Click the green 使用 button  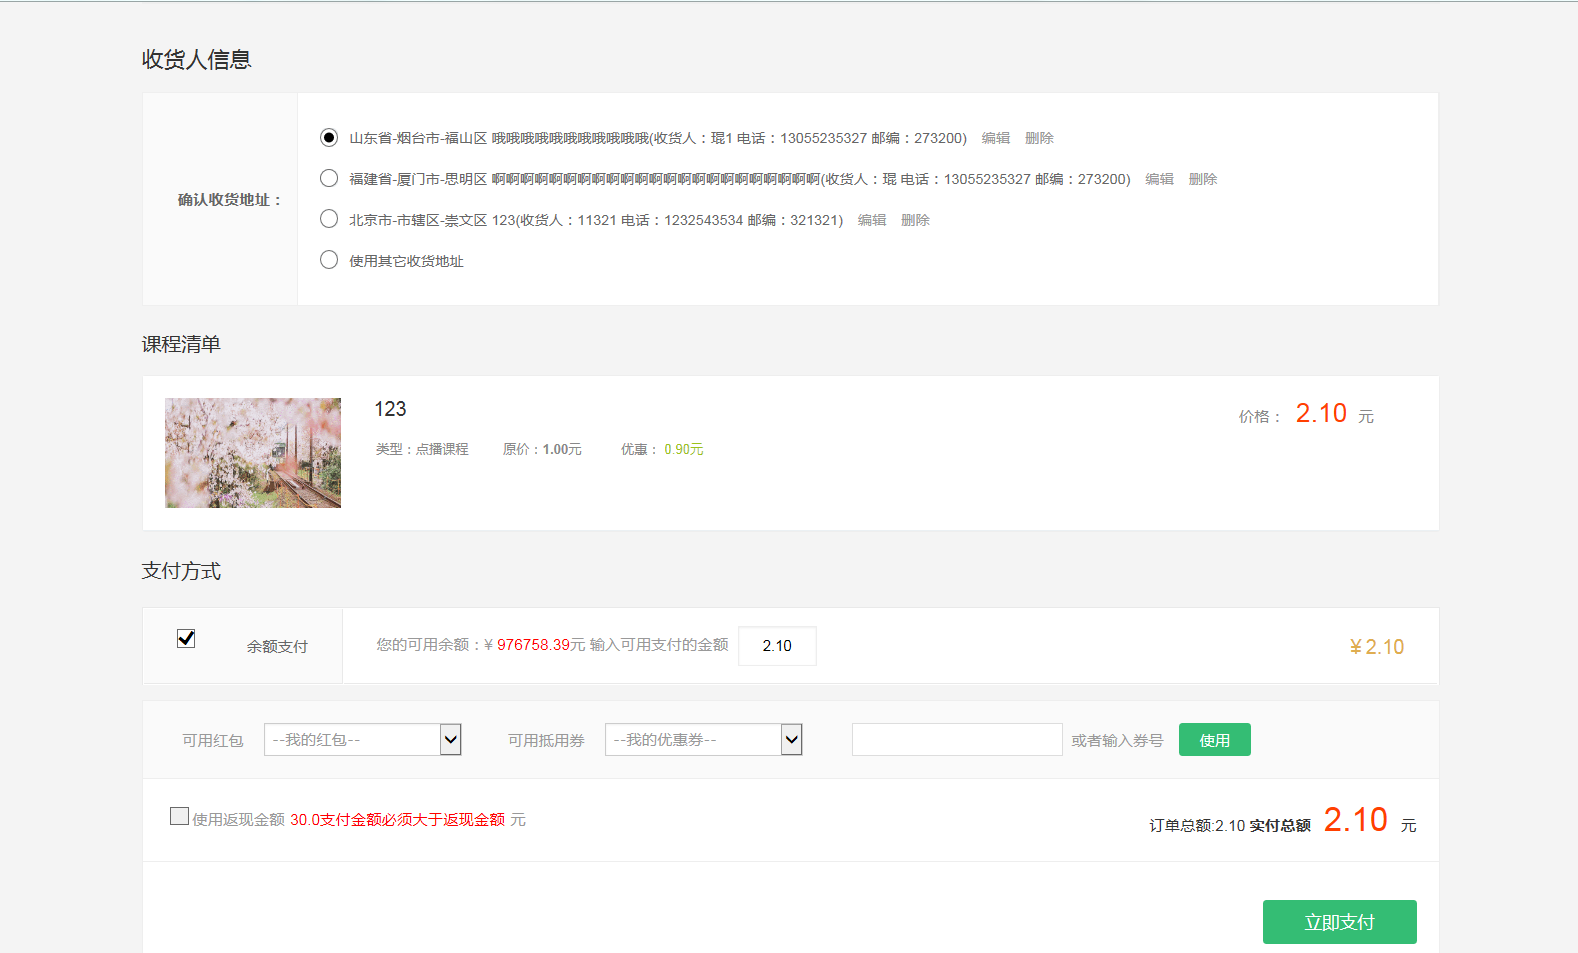pyautogui.click(x=1215, y=740)
